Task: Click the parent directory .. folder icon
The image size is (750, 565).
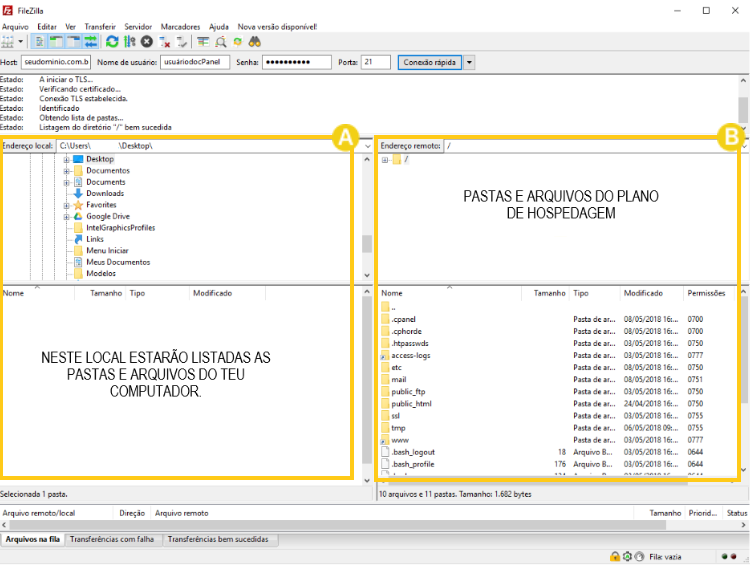Action: (385, 307)
